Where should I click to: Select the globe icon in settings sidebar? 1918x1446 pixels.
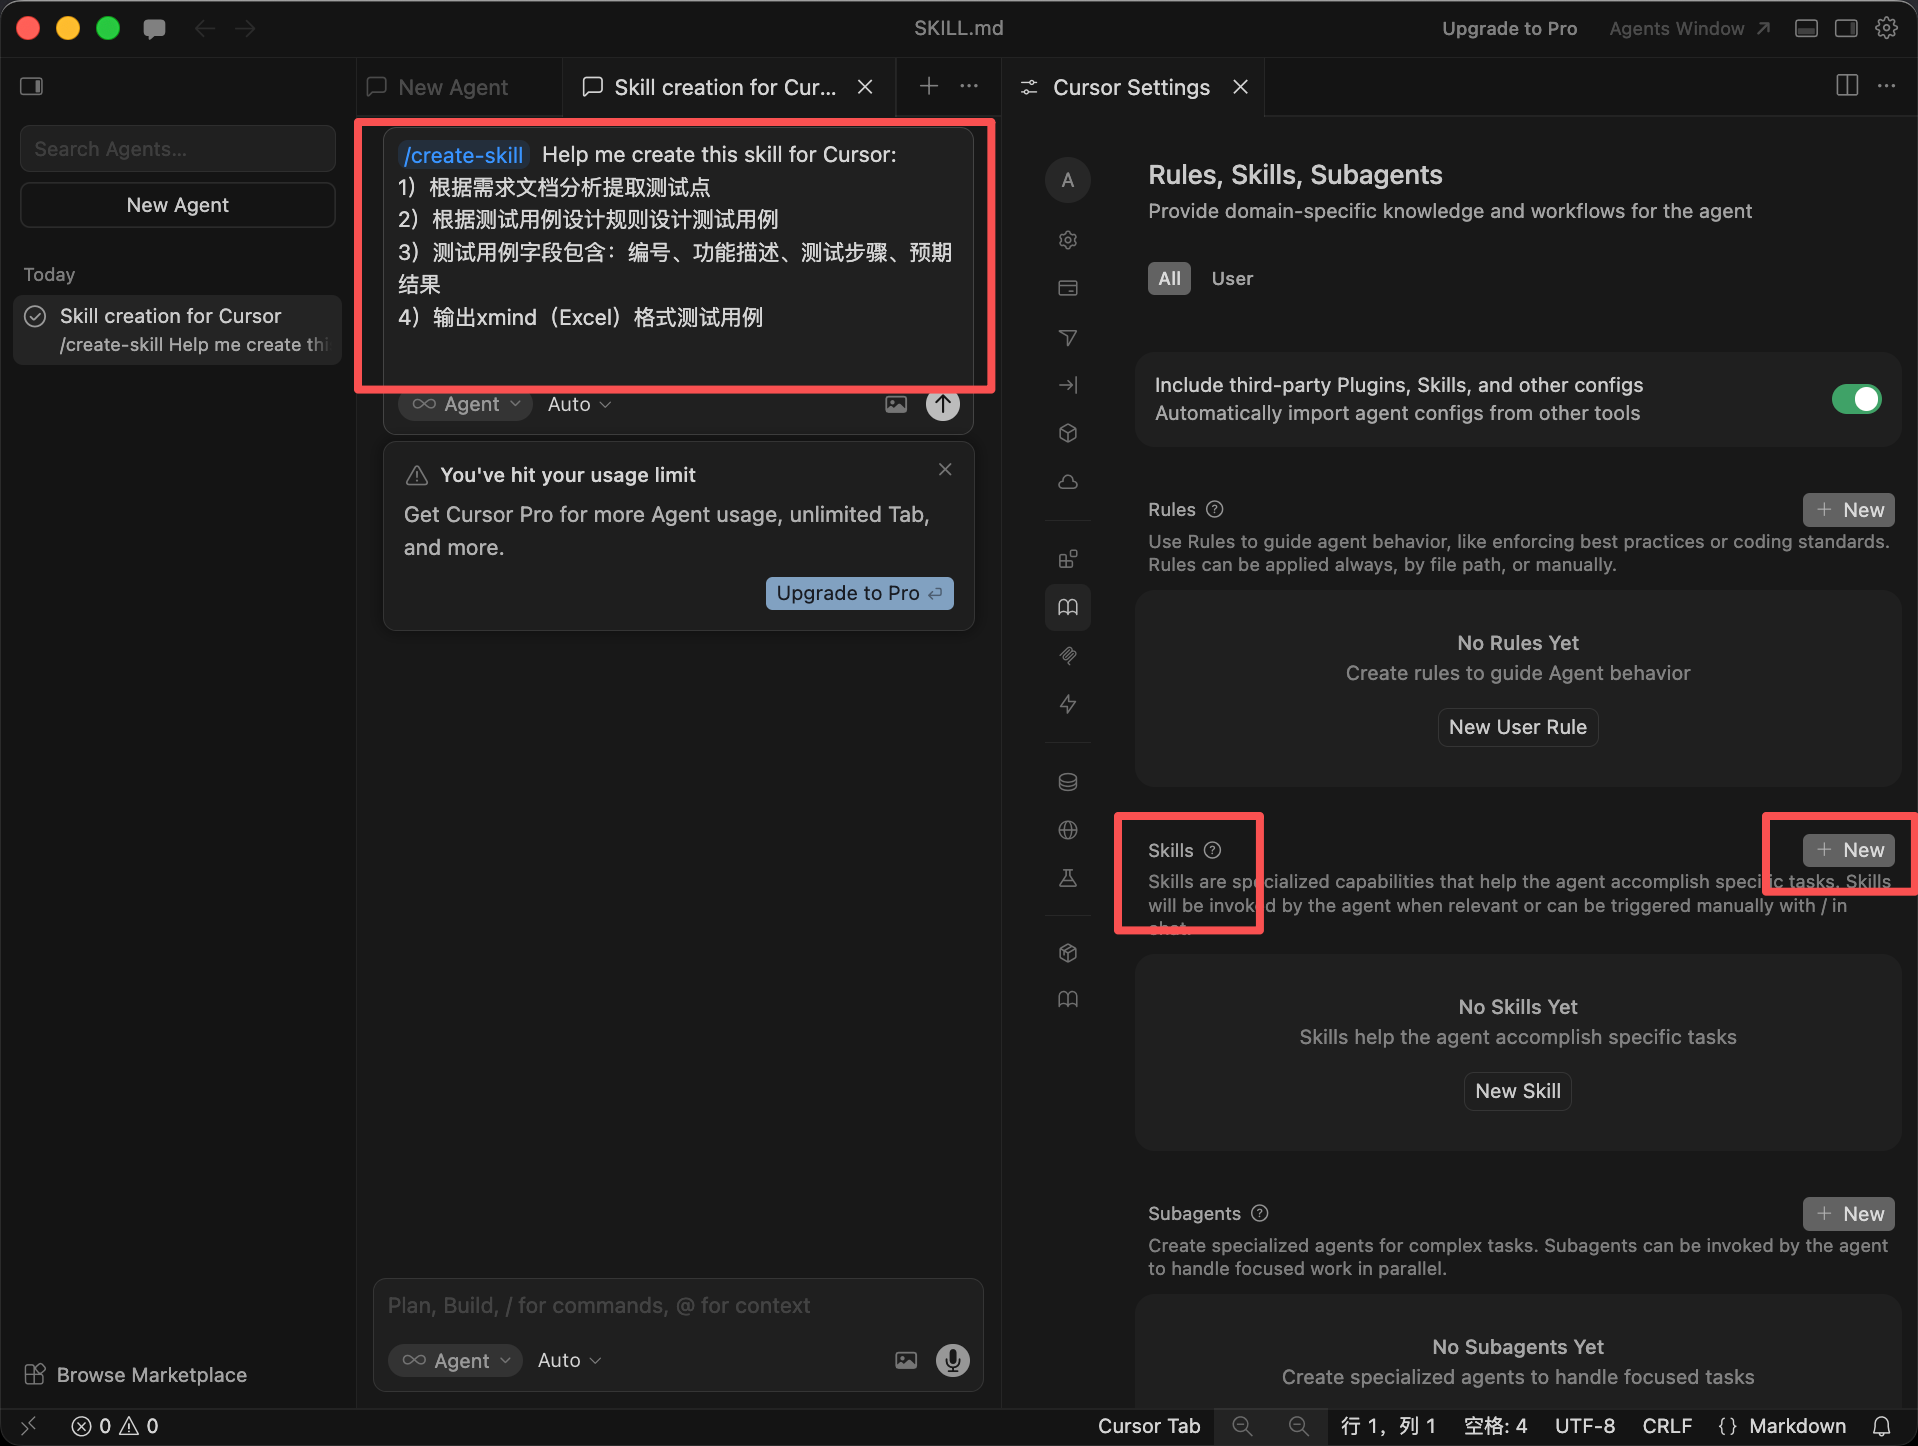(1068, 830)
